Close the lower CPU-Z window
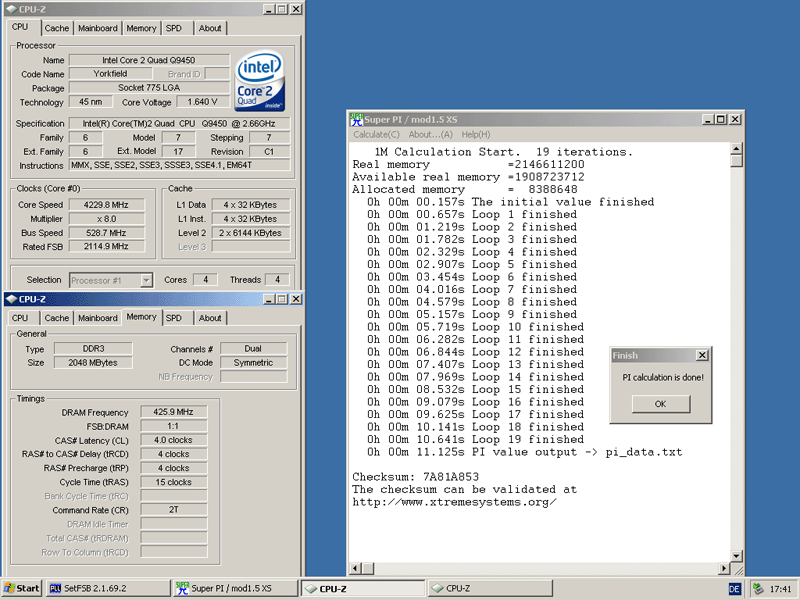 [296, 299]
